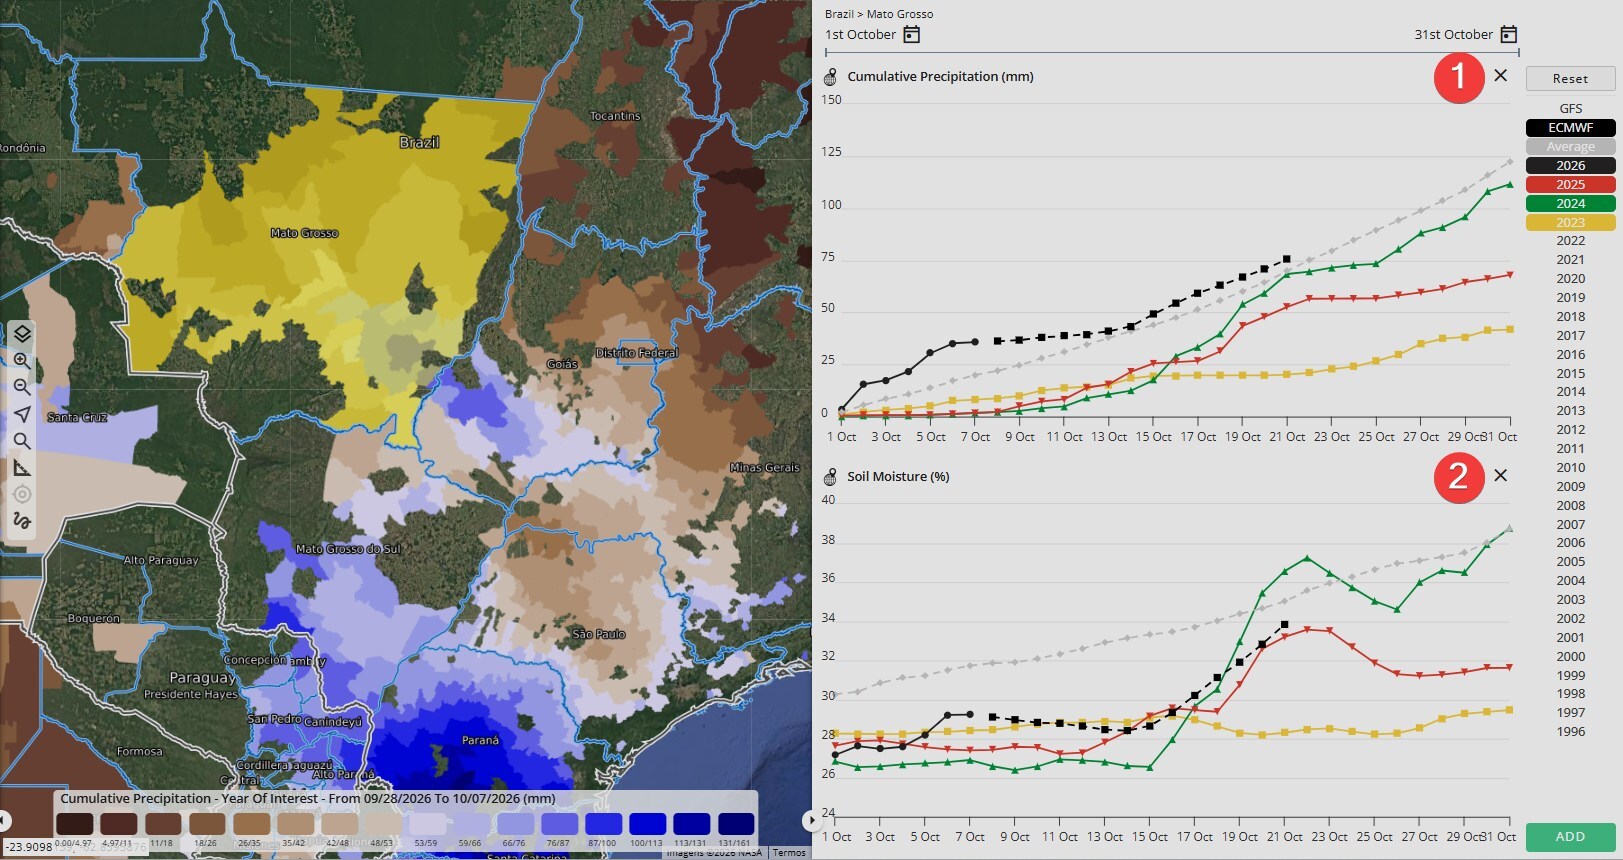Screen dimensions: 1623x860
Task: Toggle the 2025 year series
Action: pyautogui.click(x=1570, y=185)
